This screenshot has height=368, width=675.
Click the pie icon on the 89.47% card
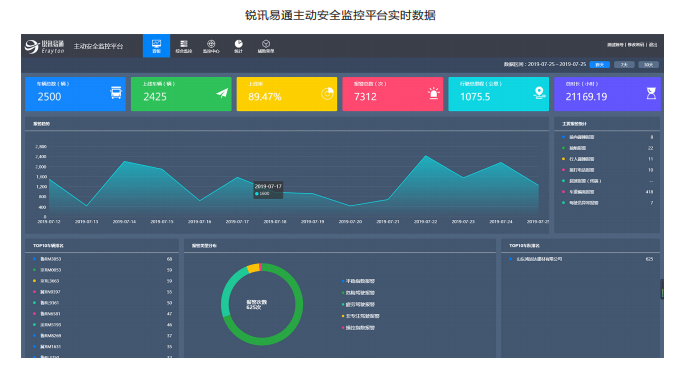pos(328,93)
